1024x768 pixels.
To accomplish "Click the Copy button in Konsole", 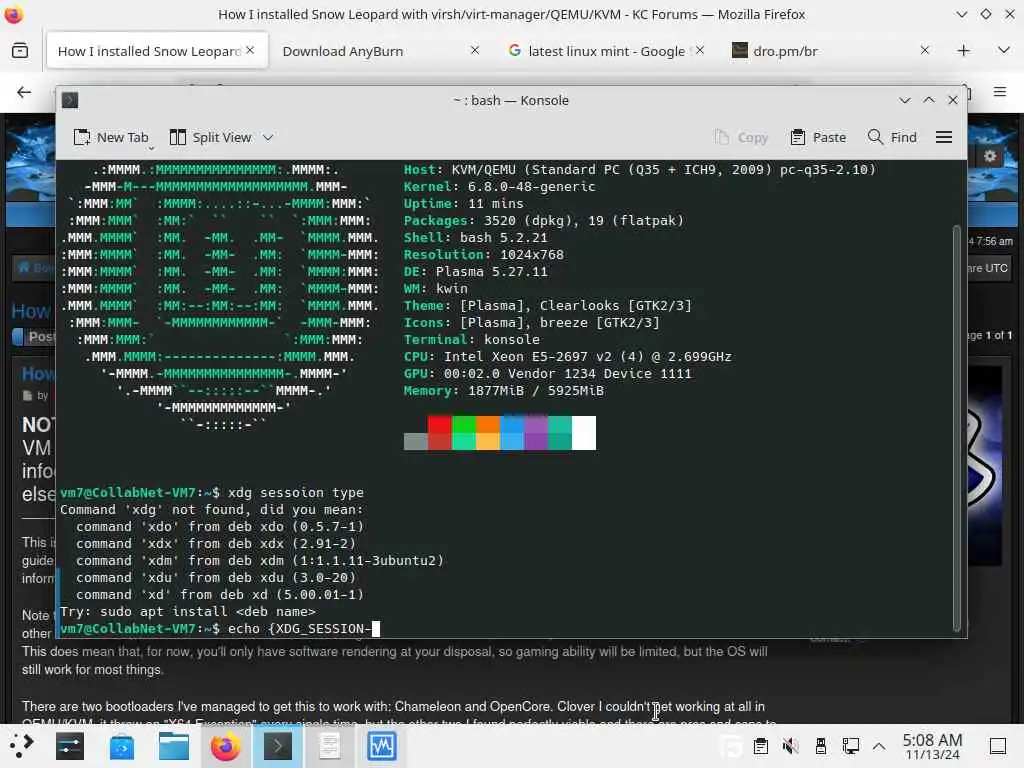I will pyautogui.click(x=741, y=137).
